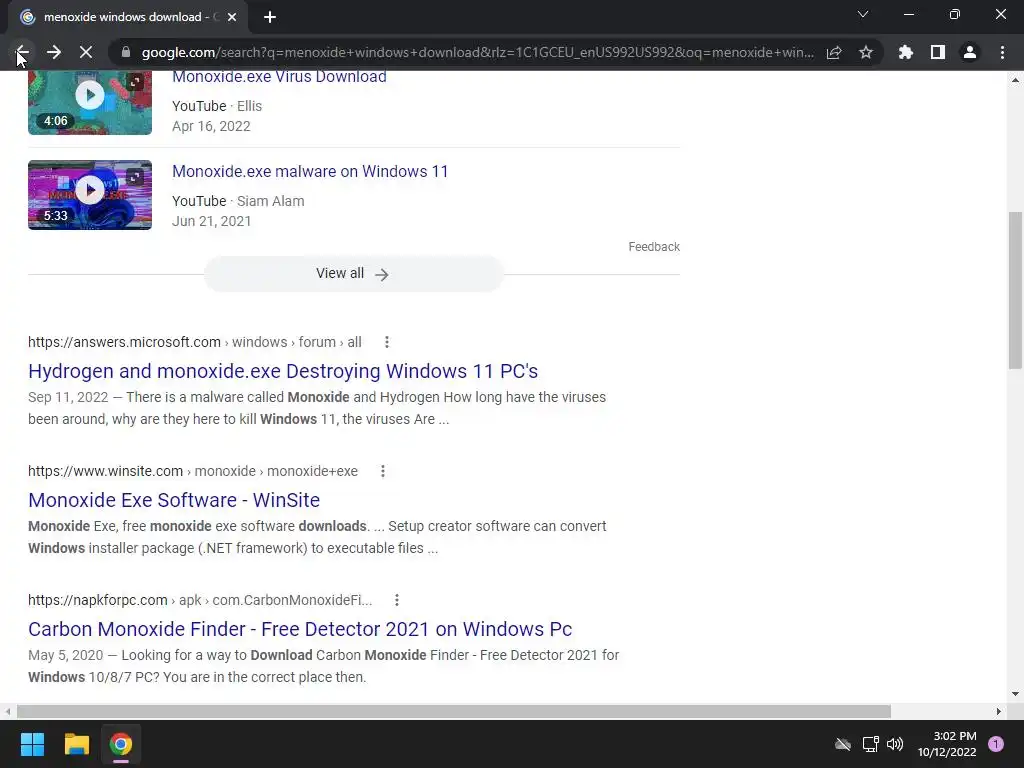The width and height of the screenshot is (1024, 768).
Task: Toggle the browser side panel icon
Action: click(938, 52)
